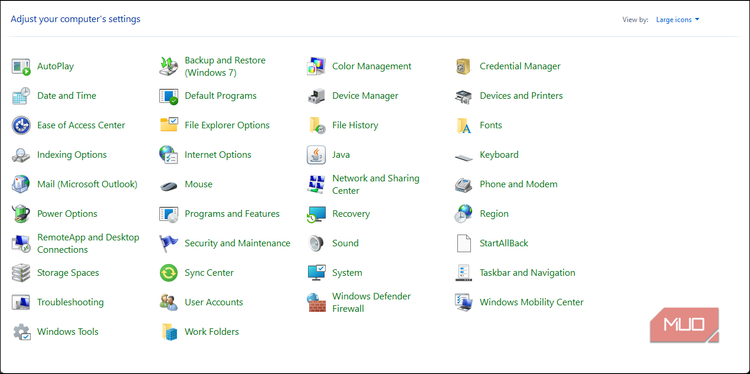750x374 pixels.
Task: Open the Windows Mobility Center link
Action: [x=531, y=302]
